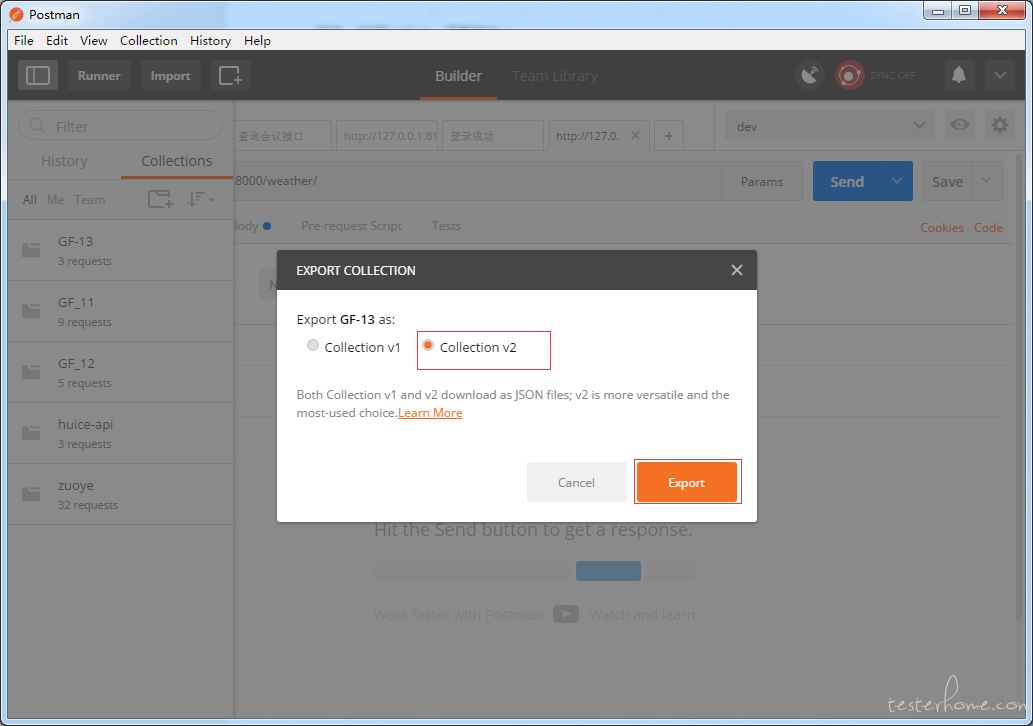The image size is (1033, 726).
Task: Click Cancel in export dialog
Action: pyautogui.click(x=576, y=482)
